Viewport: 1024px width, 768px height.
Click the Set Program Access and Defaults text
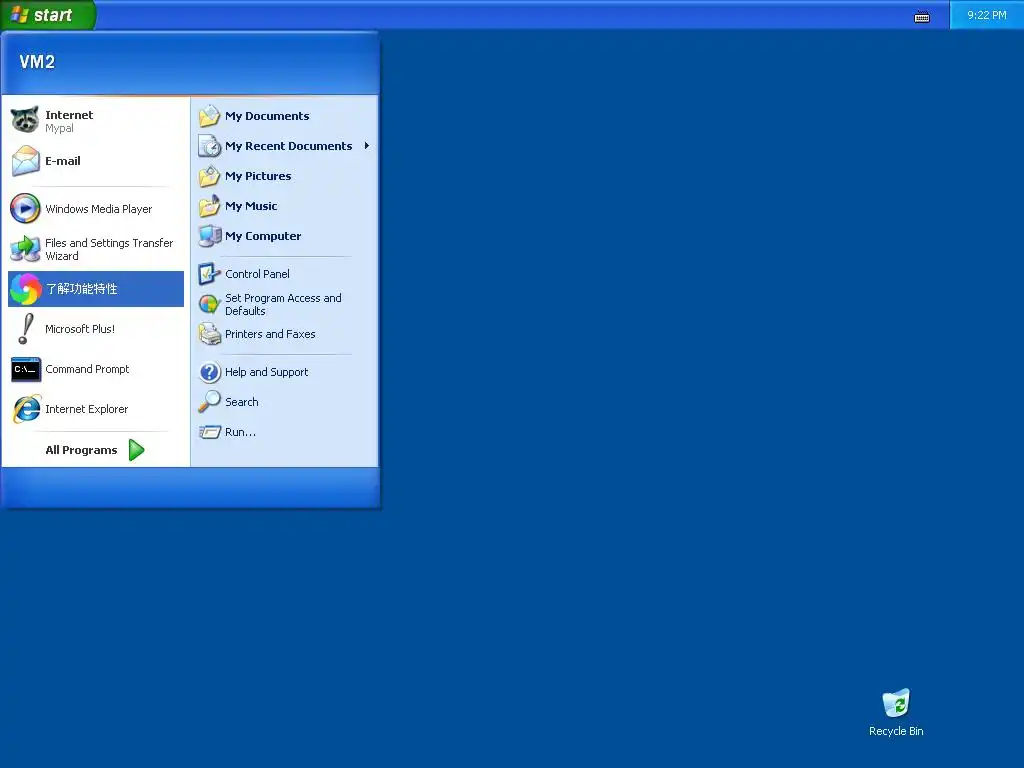coord(283,304)
